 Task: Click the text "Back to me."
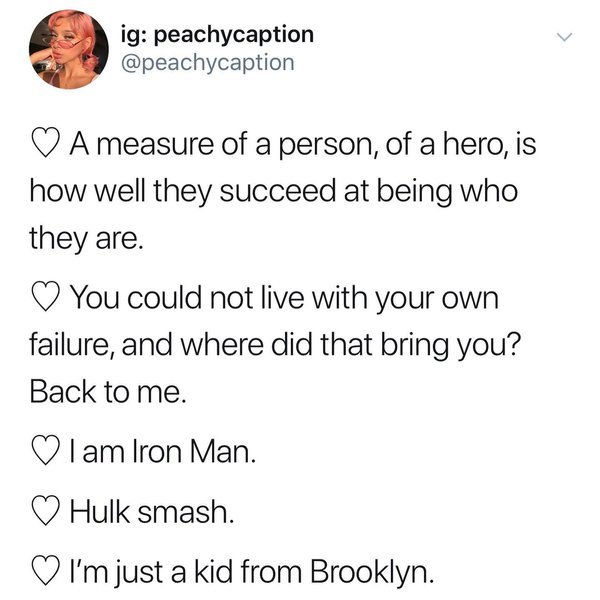[107, 392]
